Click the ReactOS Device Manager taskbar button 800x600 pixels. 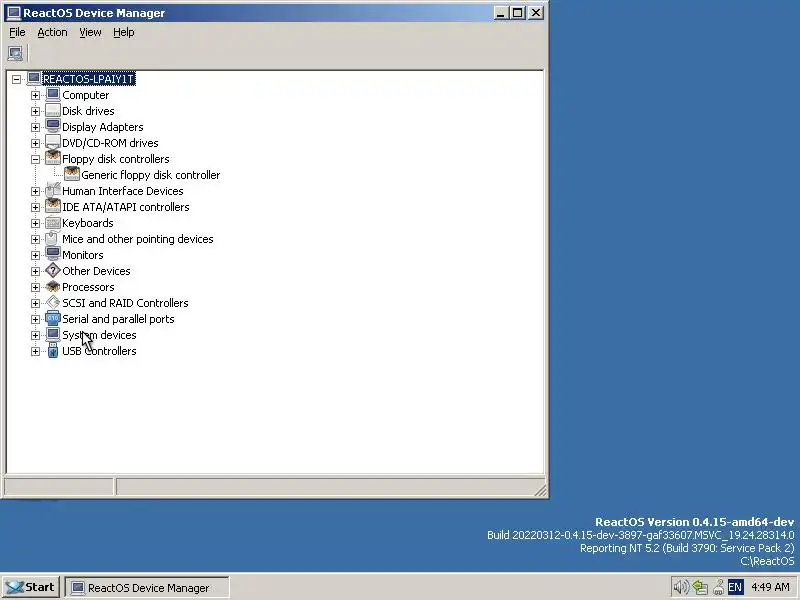pos(147,588)
